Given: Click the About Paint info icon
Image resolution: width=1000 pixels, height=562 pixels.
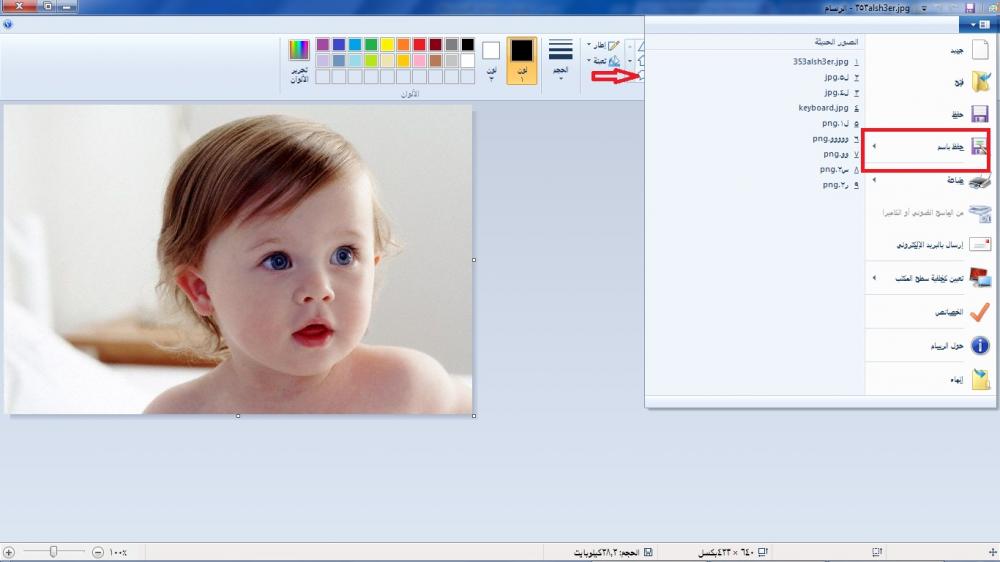Looking at the screenshot, I should (x=980, y=346).
